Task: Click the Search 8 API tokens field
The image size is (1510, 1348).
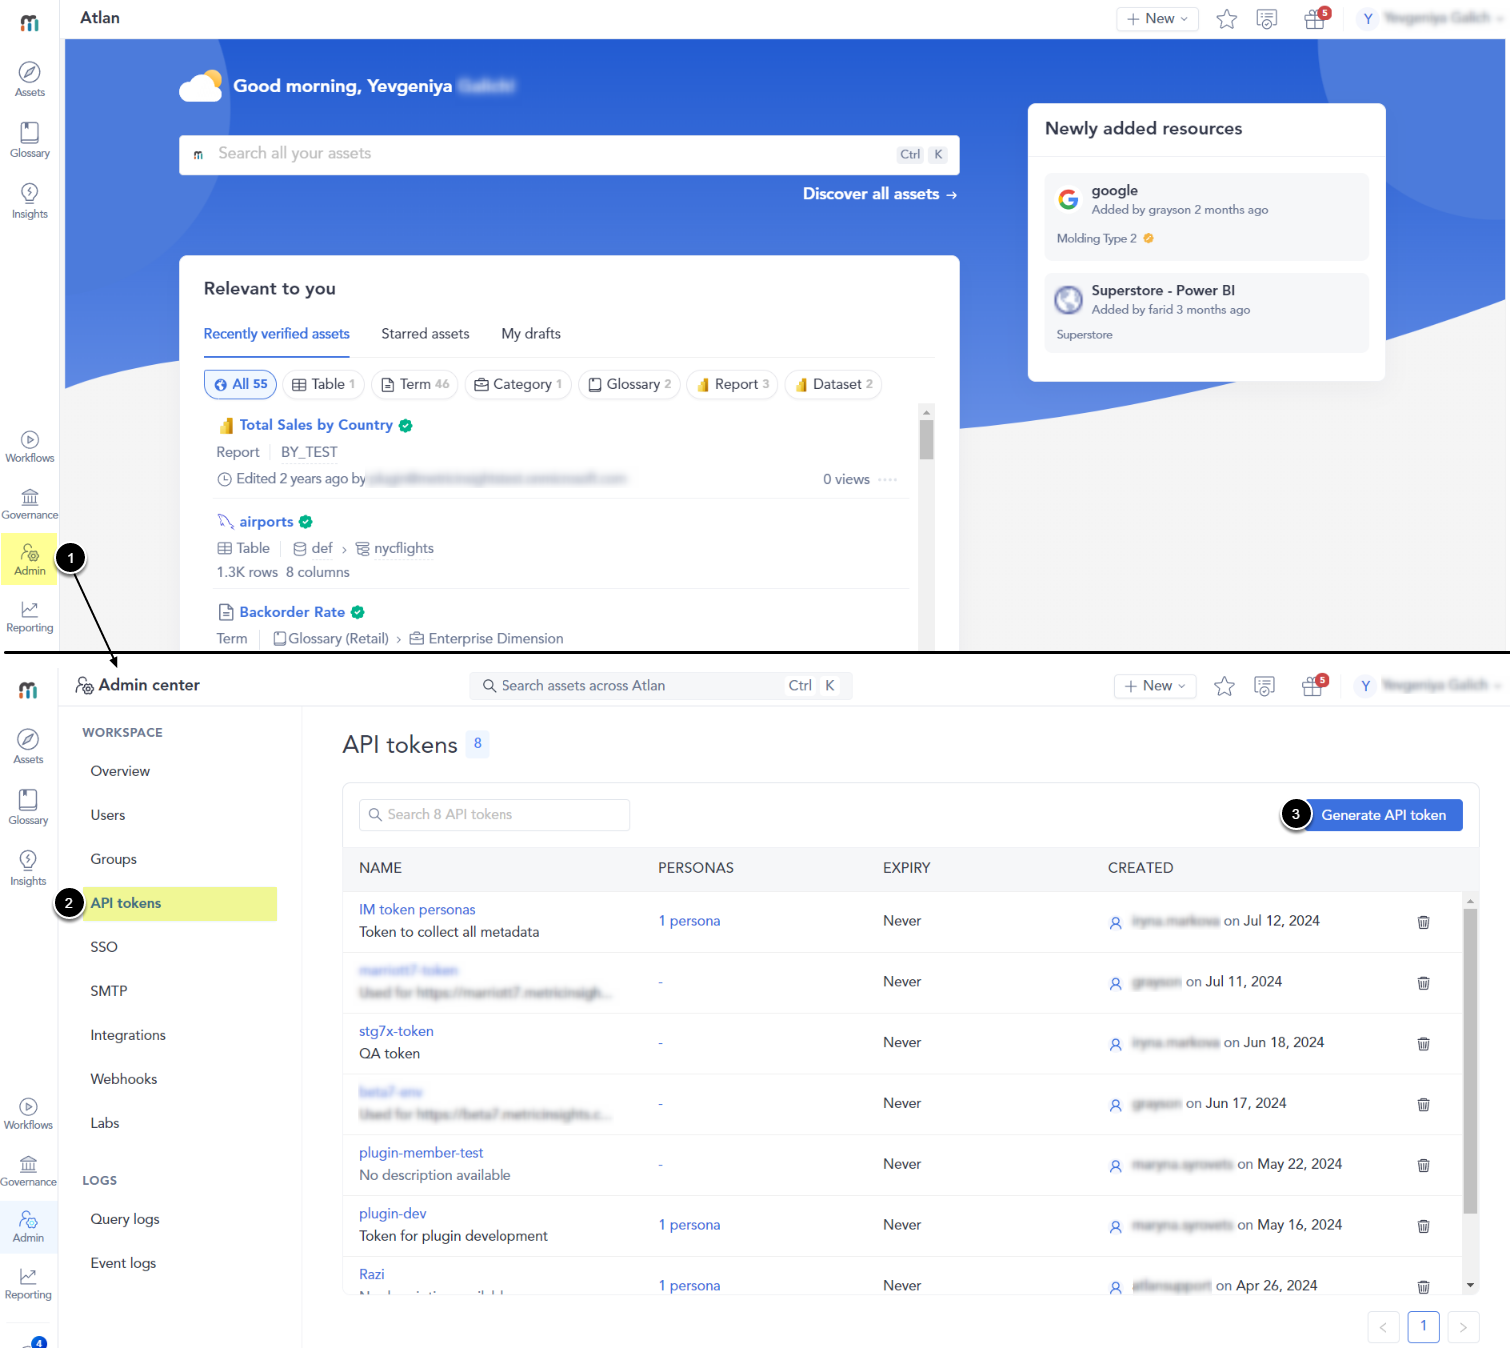Action: coord(494,815)
